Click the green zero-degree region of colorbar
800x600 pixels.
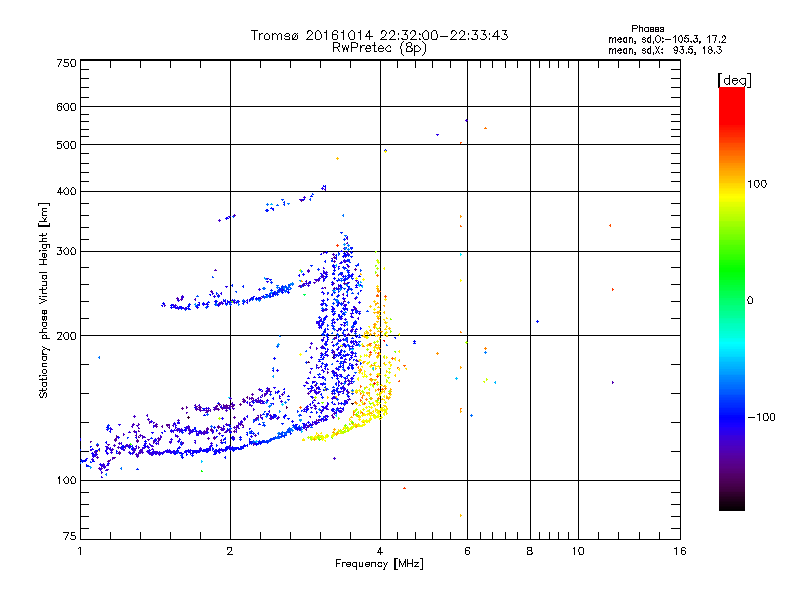pos(732,300)
